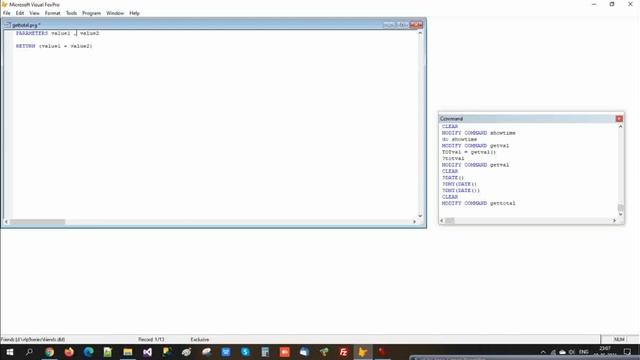This screenshot has width=640, height=360.
Task: Open the Python icon on taskbar
Action: (167, 352)
